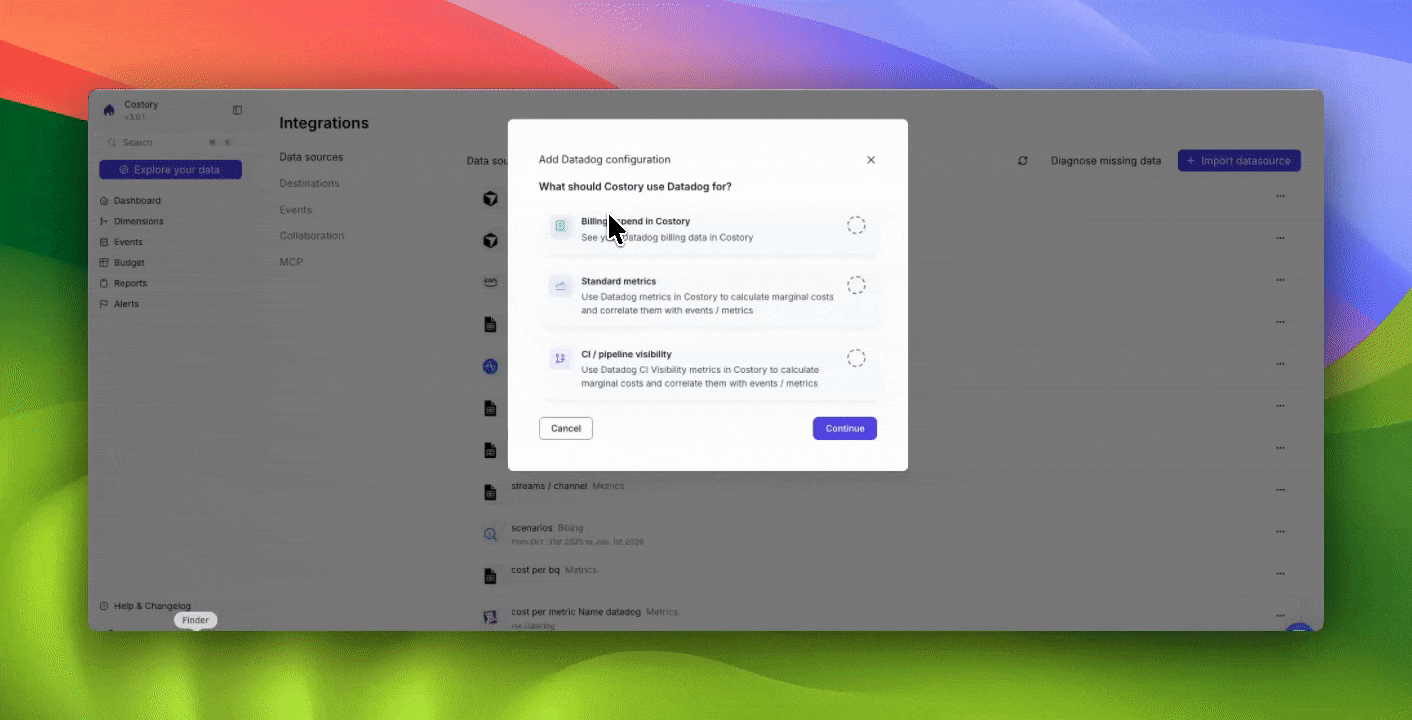Screen dimensions: 1412x720
Task: Select the Standard metrics radio button
Action: point(856,285)
